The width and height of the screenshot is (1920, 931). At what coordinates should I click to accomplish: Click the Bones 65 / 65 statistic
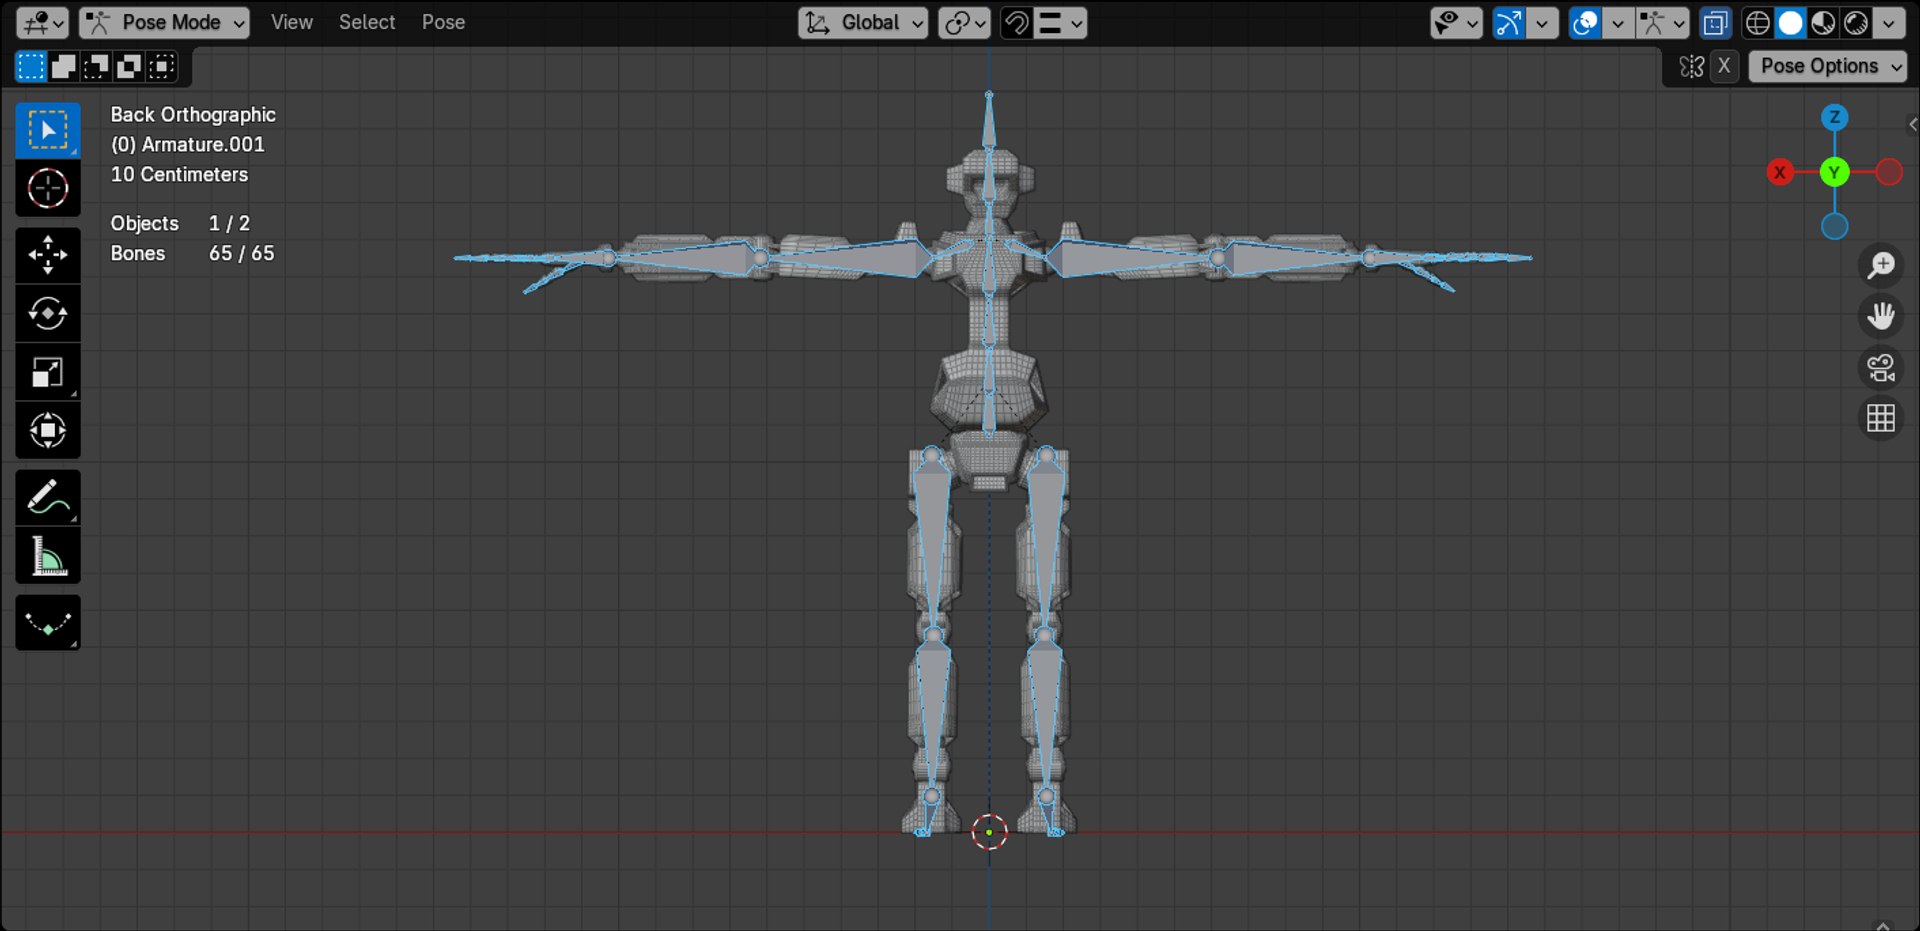pos(192,254)
